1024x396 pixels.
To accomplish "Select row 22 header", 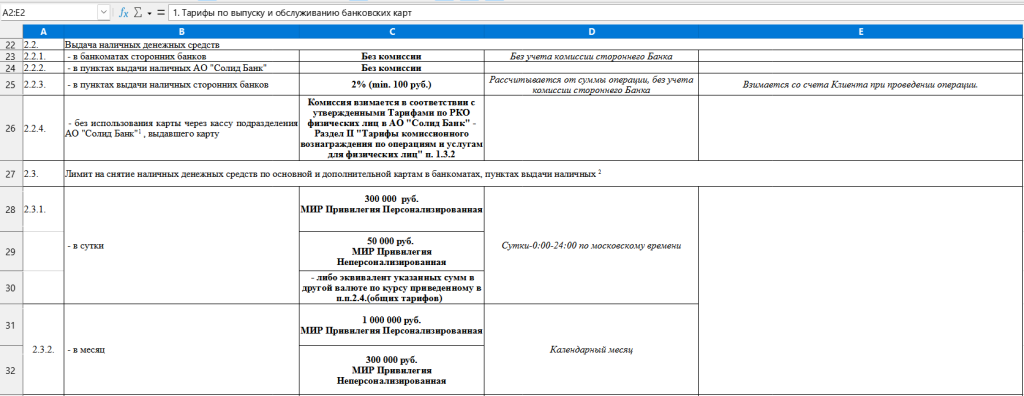I will click(x=11, y=45).
